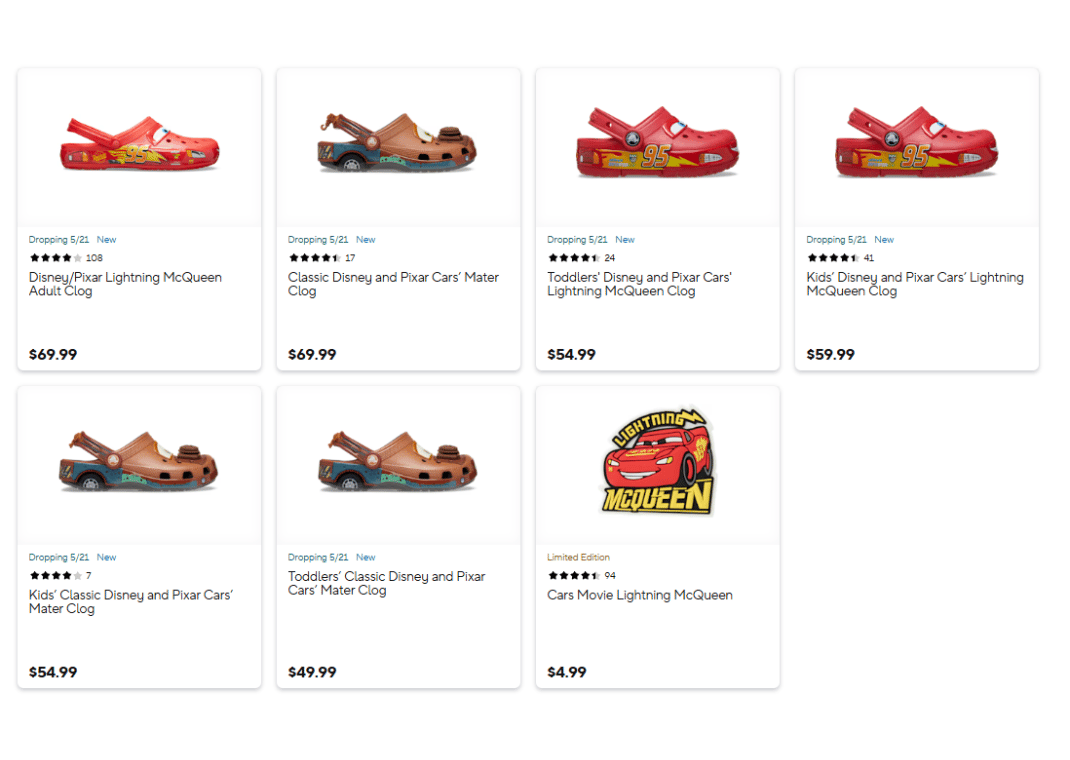Click the star rating with 17 reviews
Viewport: 1070px width, 760px height.
tap(315, 258)
